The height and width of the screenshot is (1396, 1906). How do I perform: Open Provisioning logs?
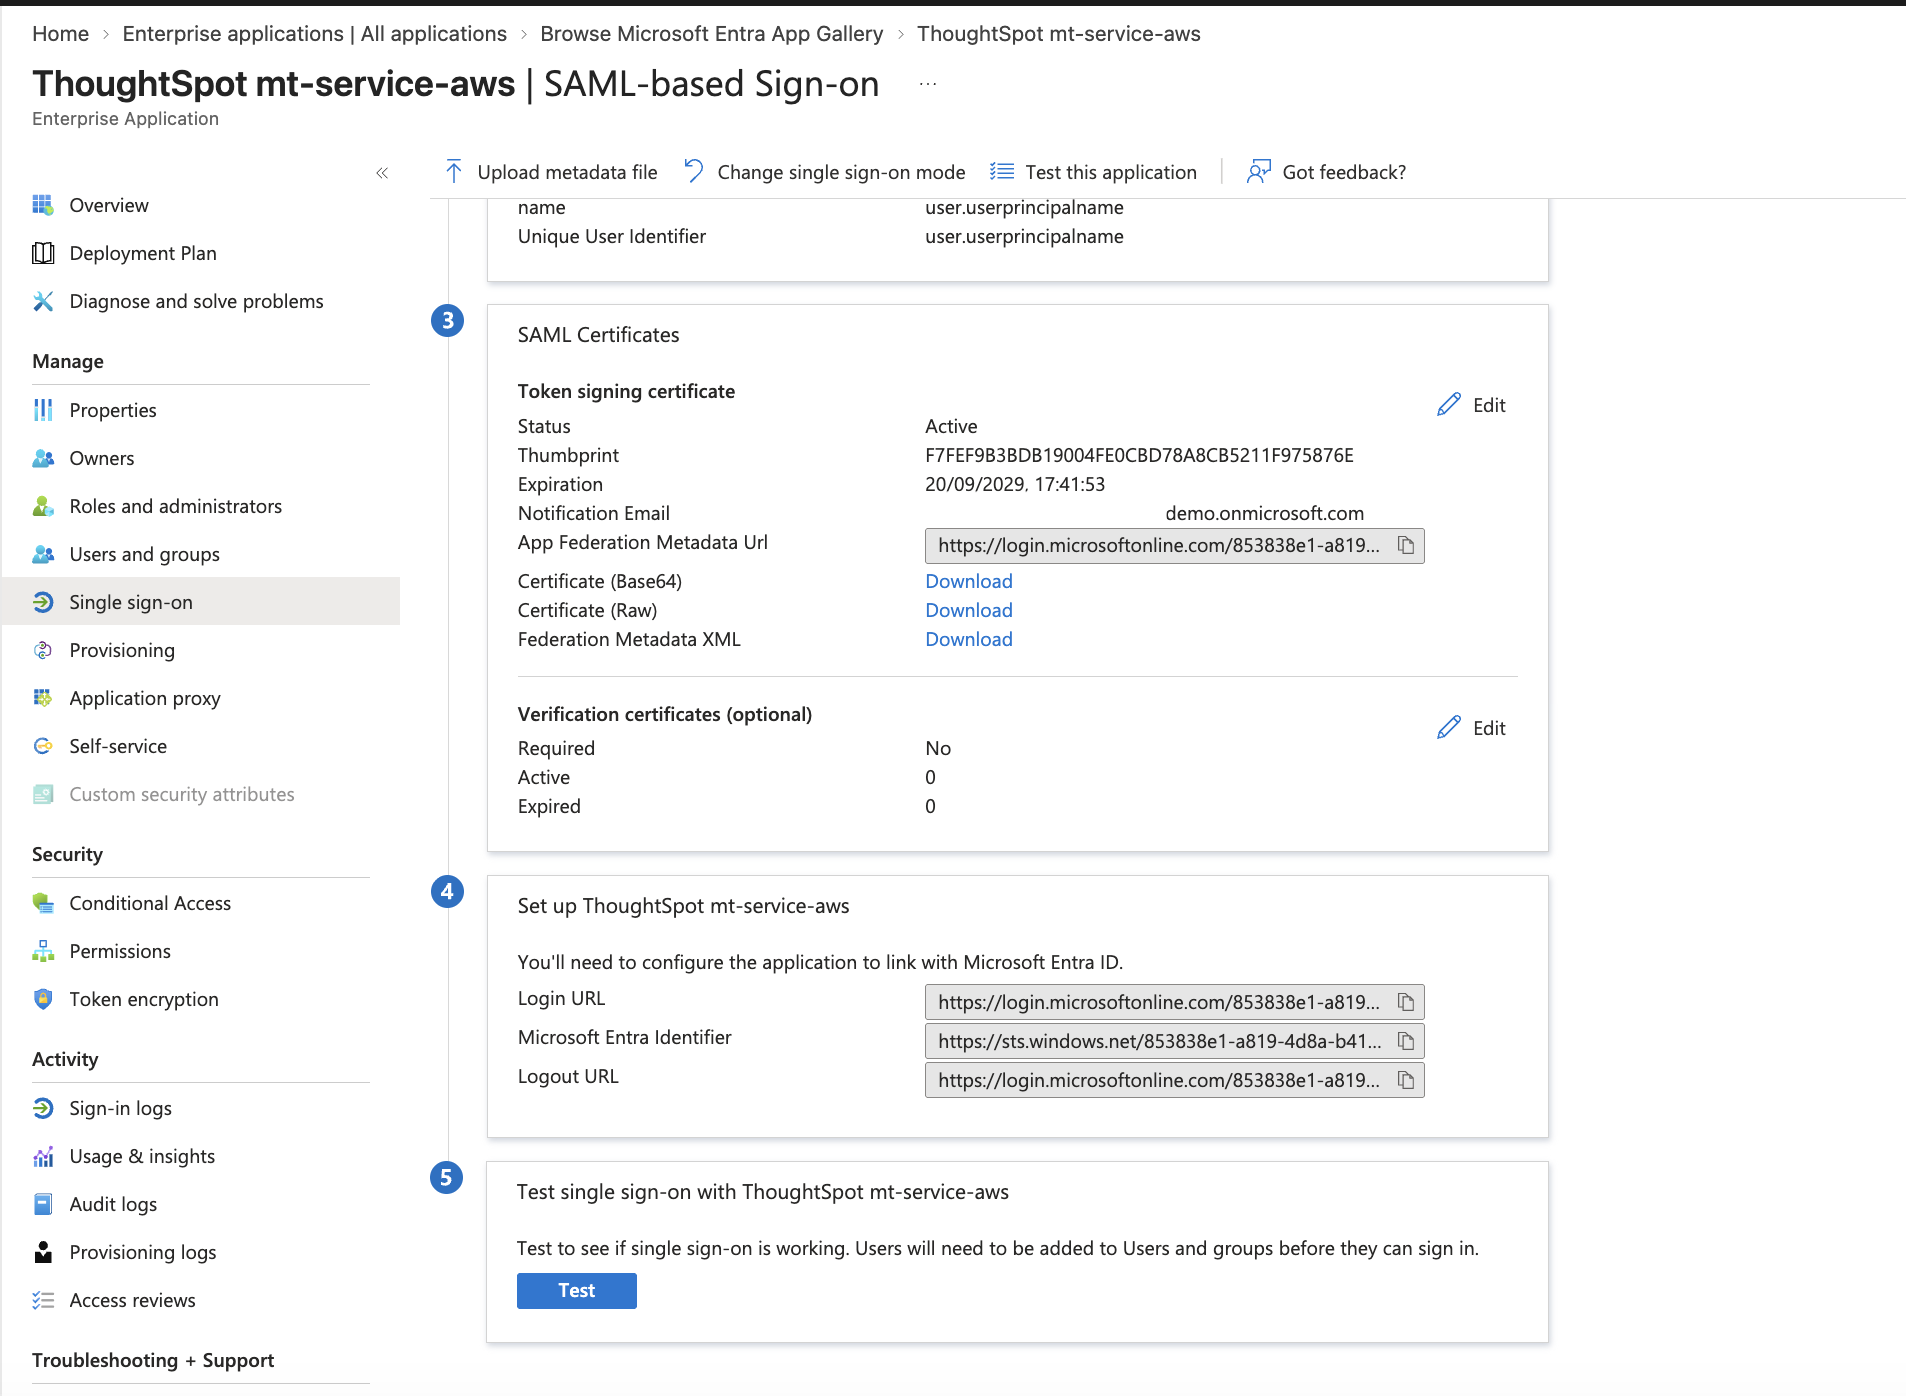pyautogui.click(x=143, y=1252)
